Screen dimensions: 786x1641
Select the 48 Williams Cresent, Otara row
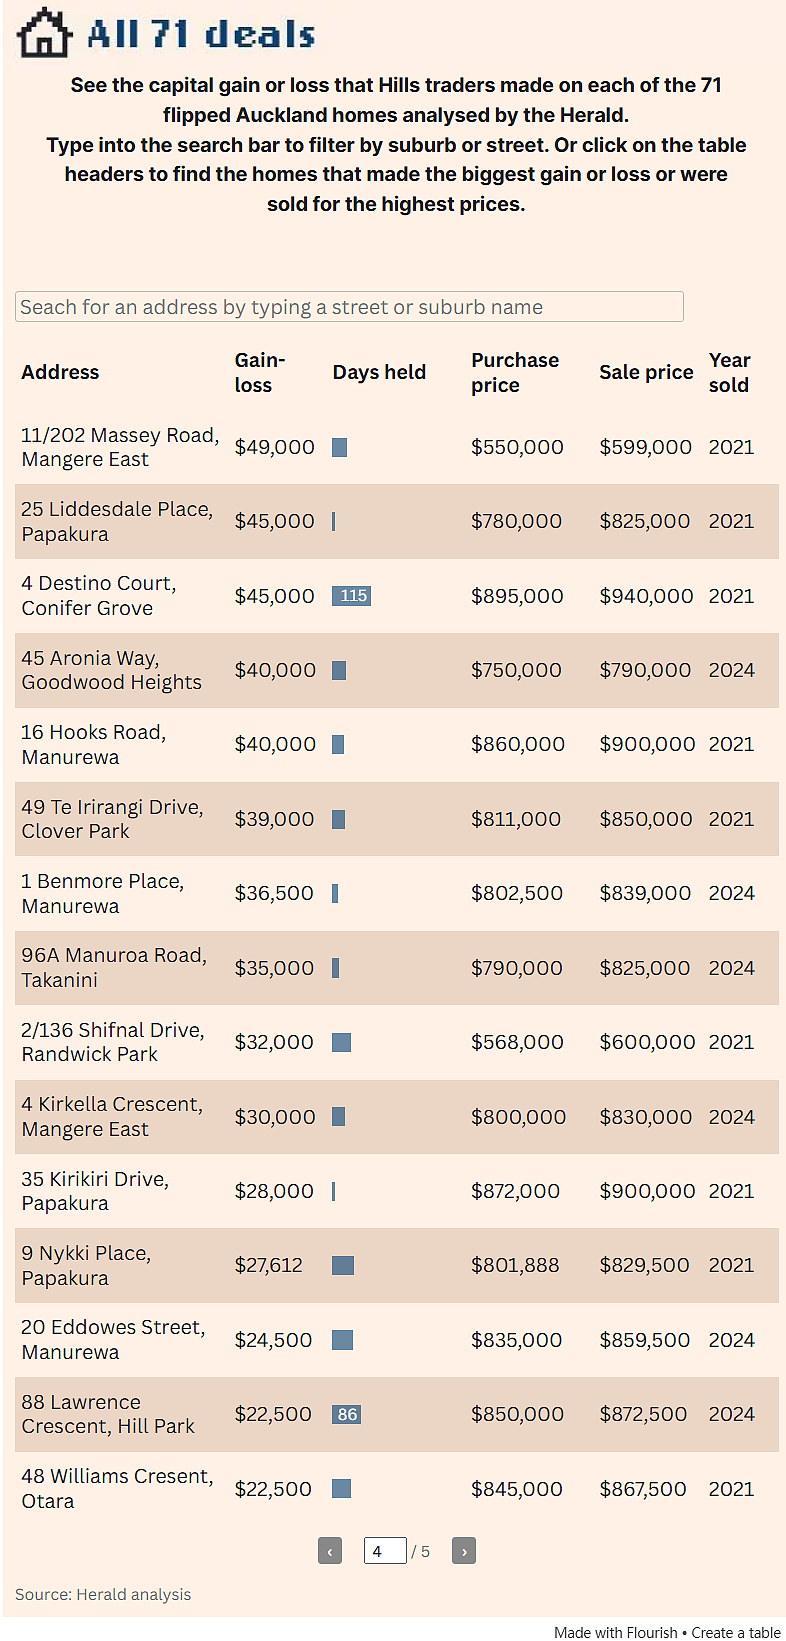coord(397,1489)
